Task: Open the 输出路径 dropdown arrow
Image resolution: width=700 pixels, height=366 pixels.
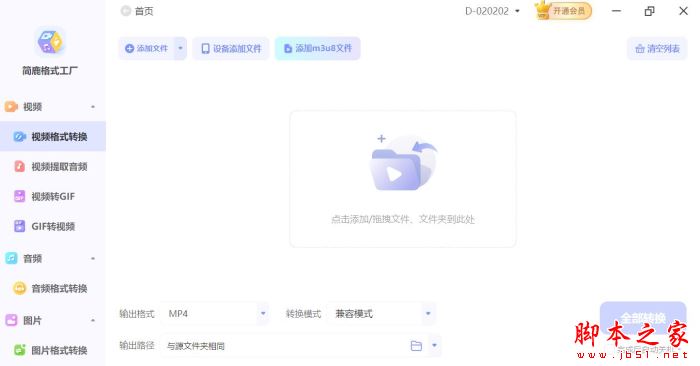Action: pos(434,345)
